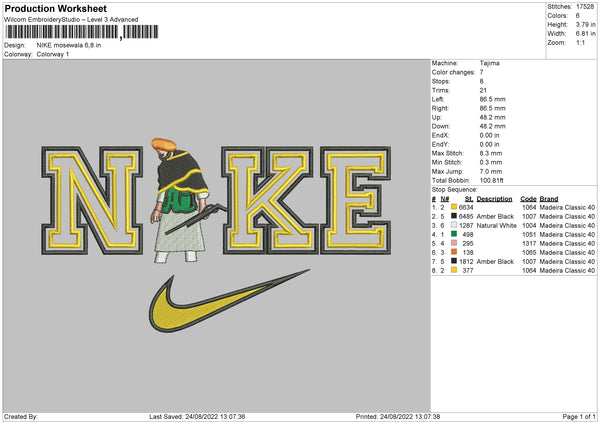Image resolution: width=600 pixels, height=424 pixels.
Task: Click the letter E in the design preview
Action: pos(356,200)
